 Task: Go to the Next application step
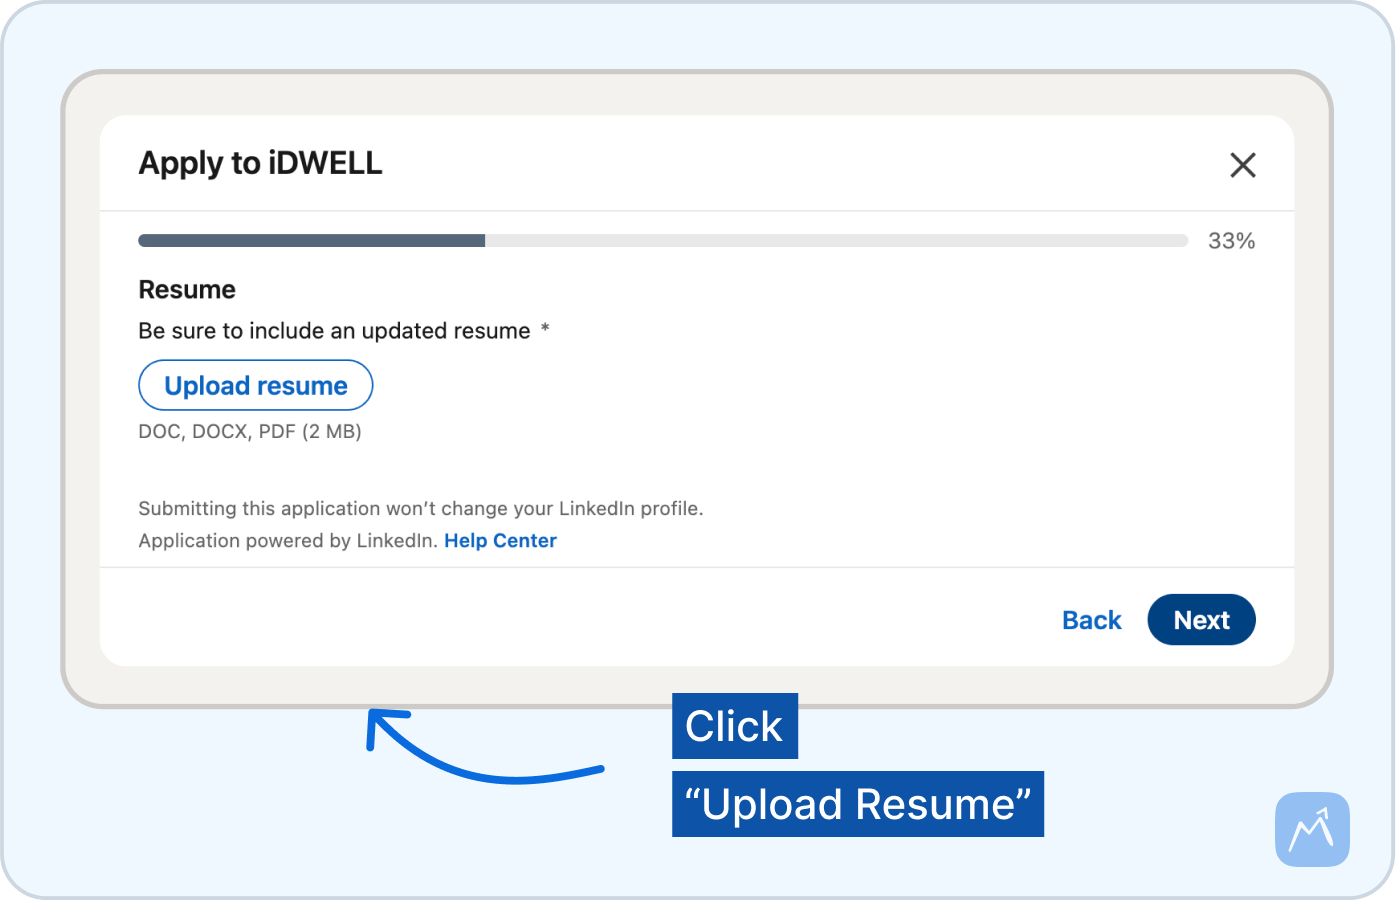click(x=1201, y=620)
